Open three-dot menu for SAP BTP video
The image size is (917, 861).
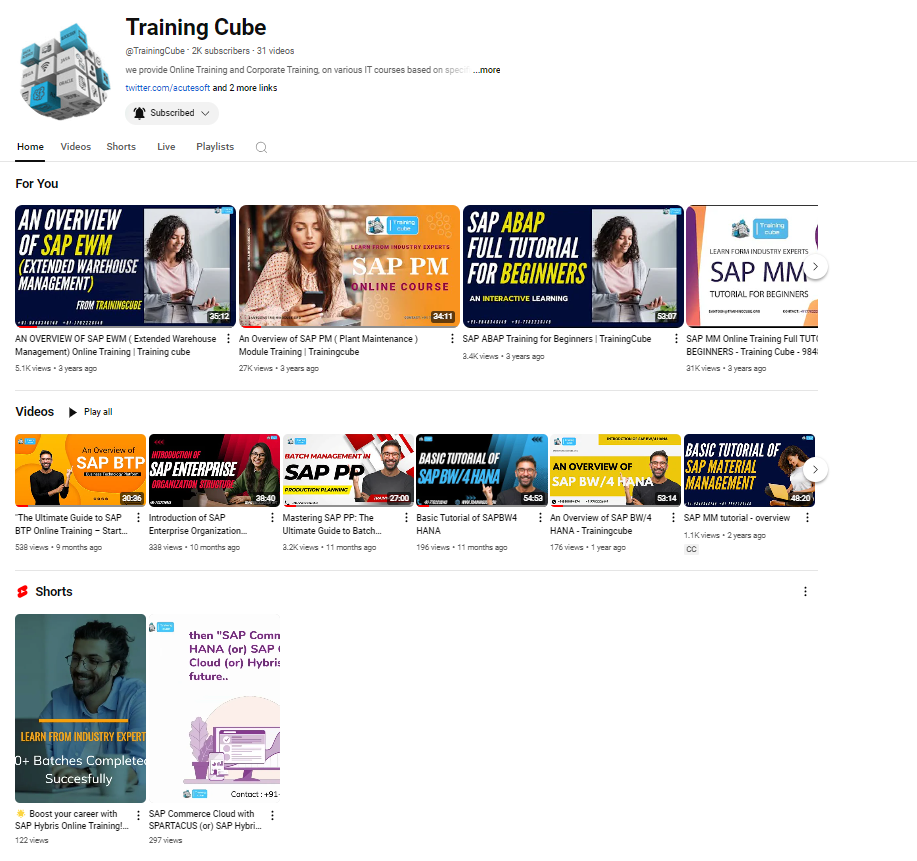139,518
